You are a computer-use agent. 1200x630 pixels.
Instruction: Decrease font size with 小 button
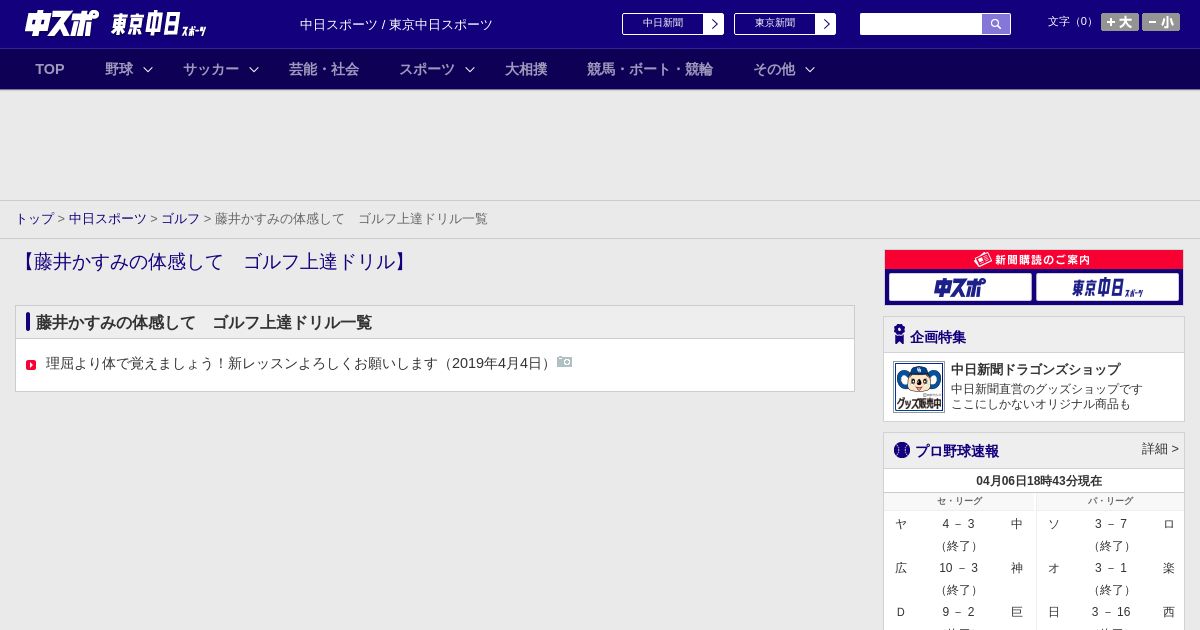[1161, 22]
